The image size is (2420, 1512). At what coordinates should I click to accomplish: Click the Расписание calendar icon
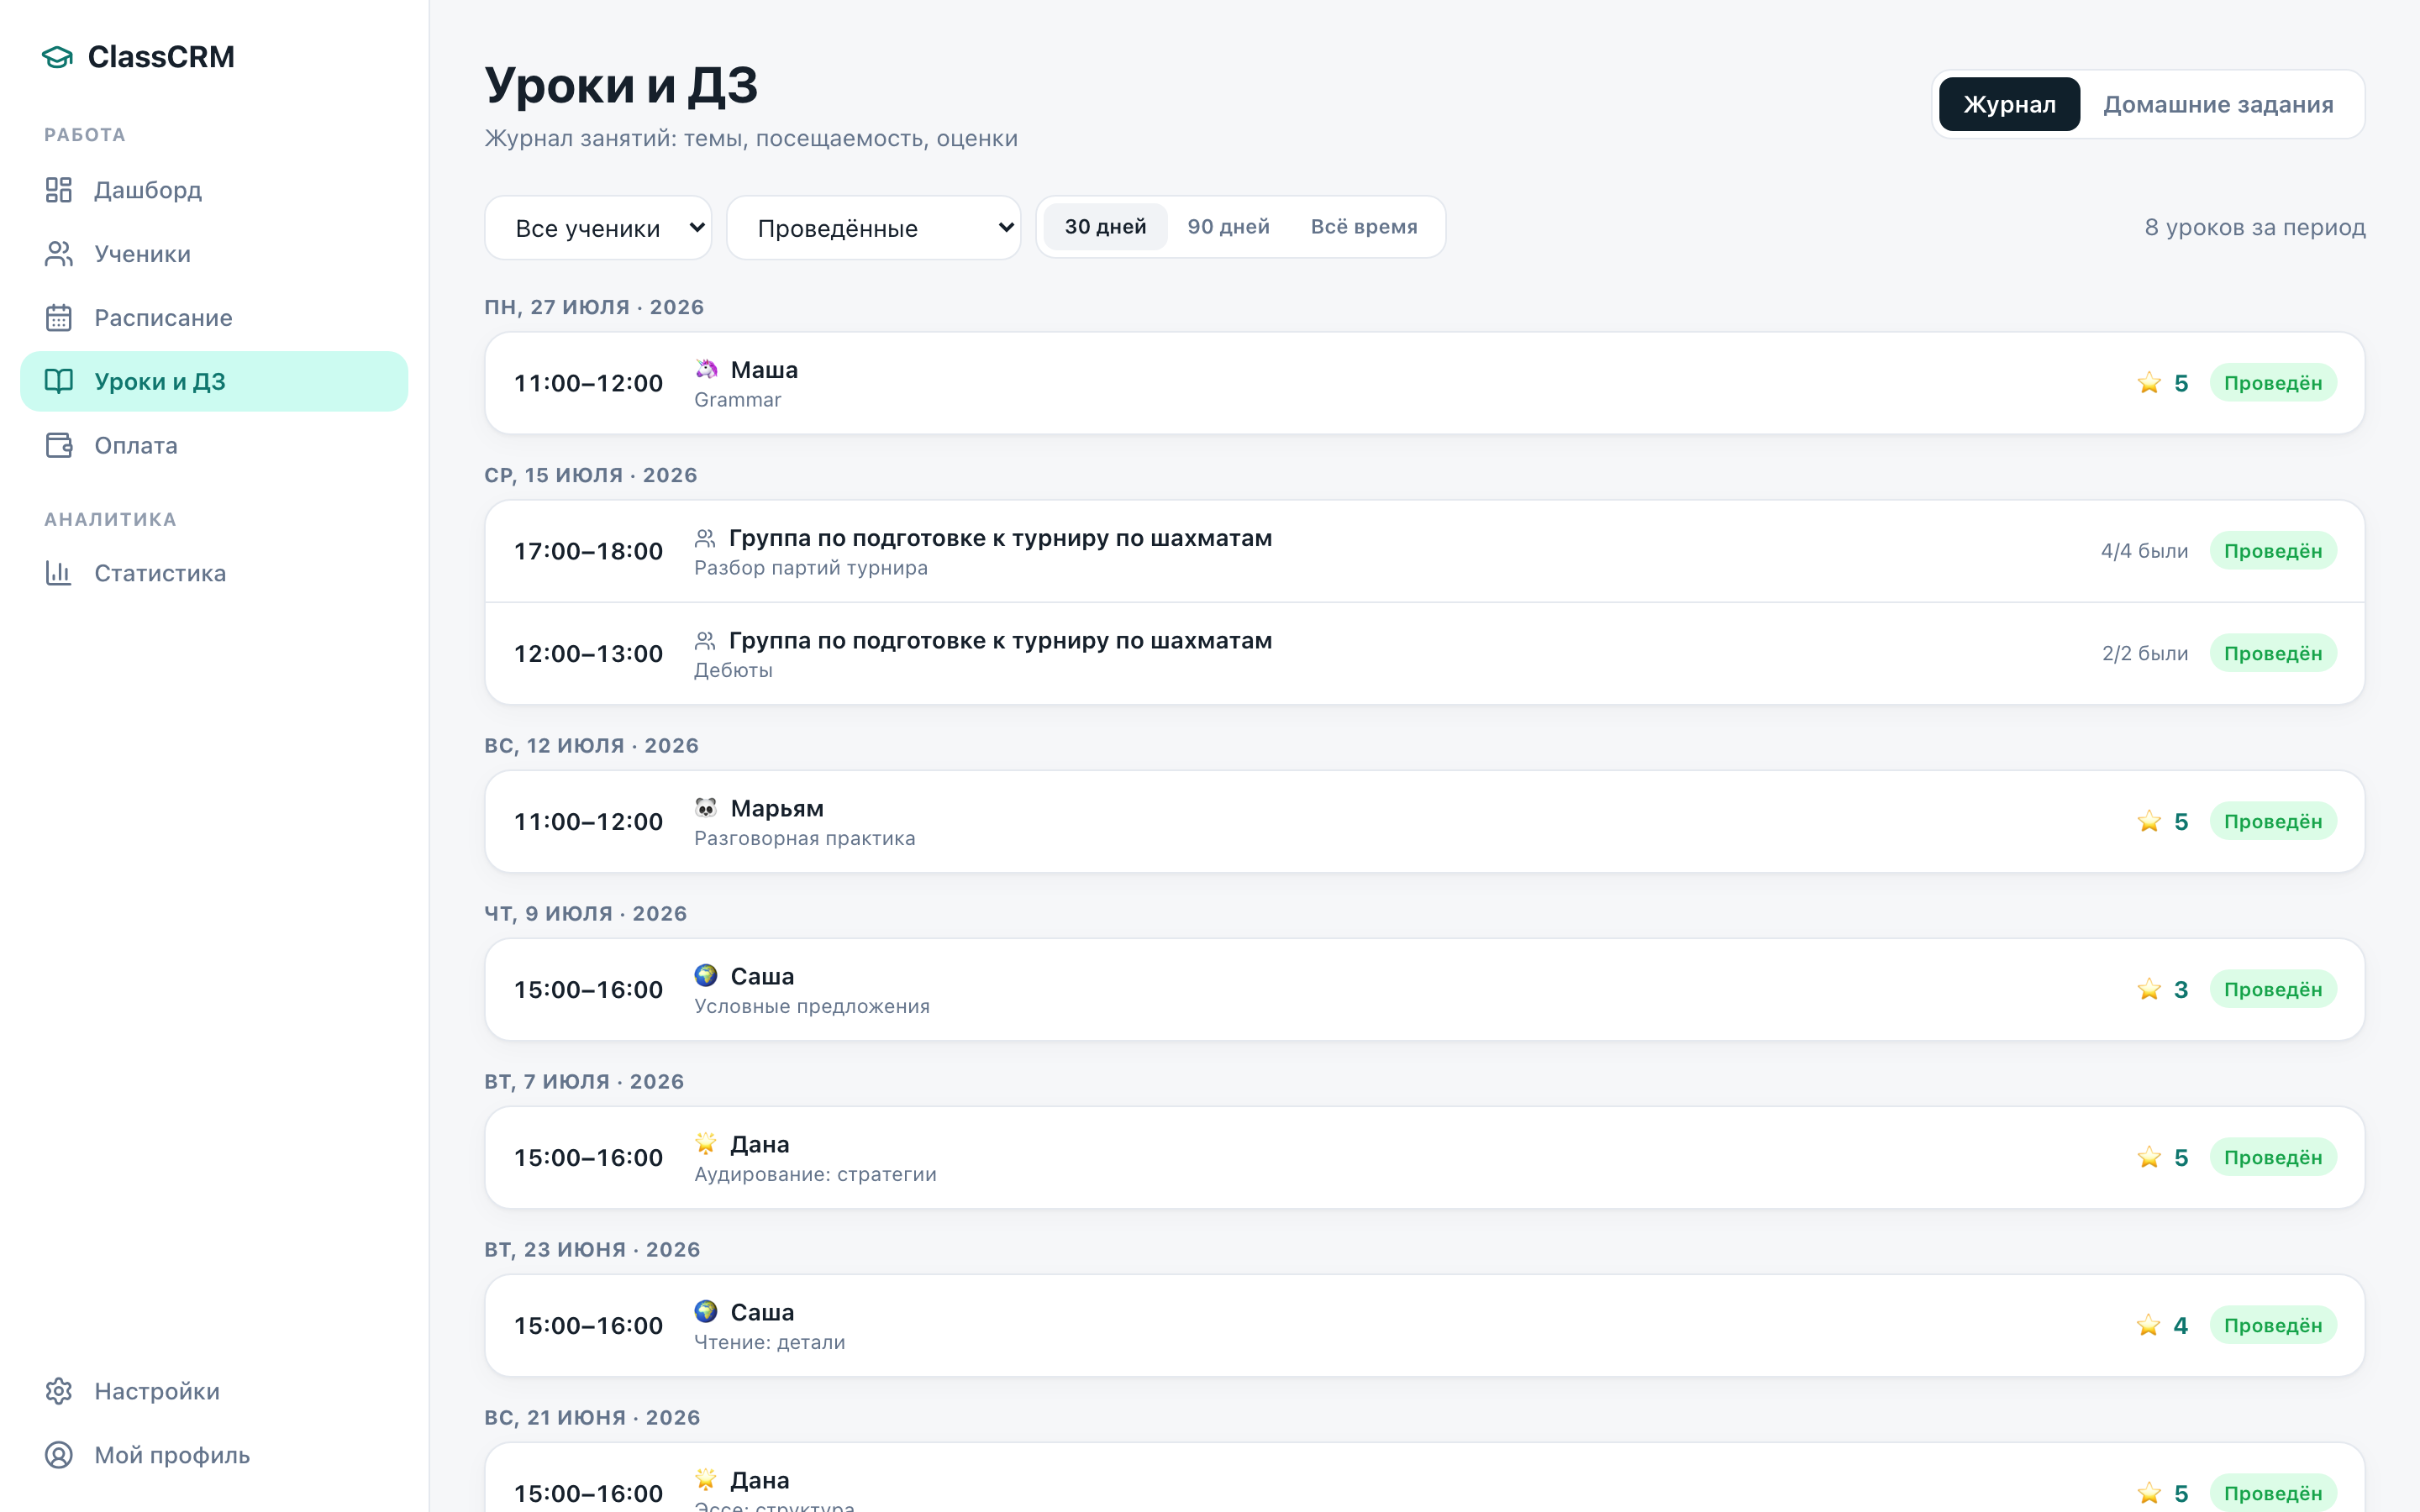59,318
